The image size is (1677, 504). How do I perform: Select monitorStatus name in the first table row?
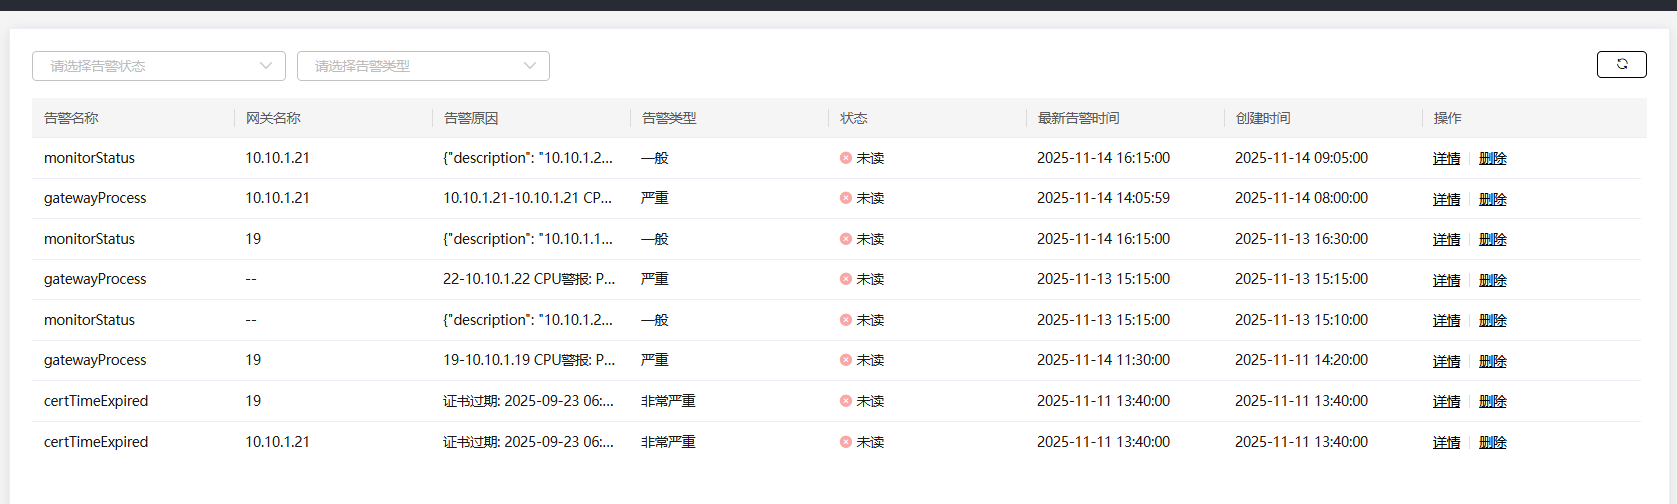(89, 158)
